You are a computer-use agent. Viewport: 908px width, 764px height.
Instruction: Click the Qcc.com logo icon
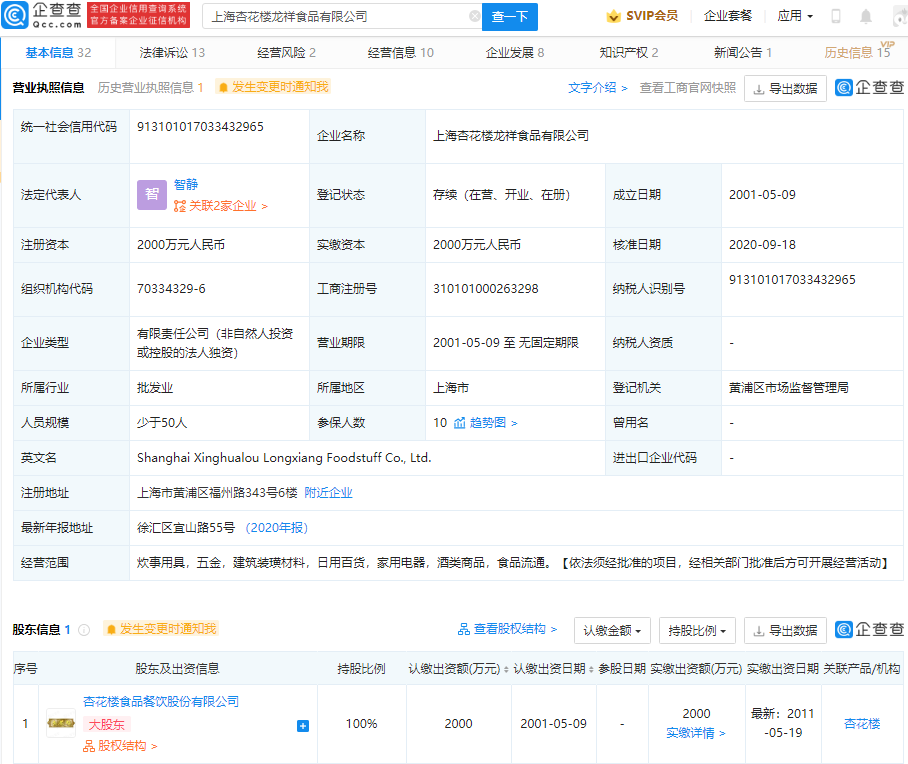click(14, 16)
